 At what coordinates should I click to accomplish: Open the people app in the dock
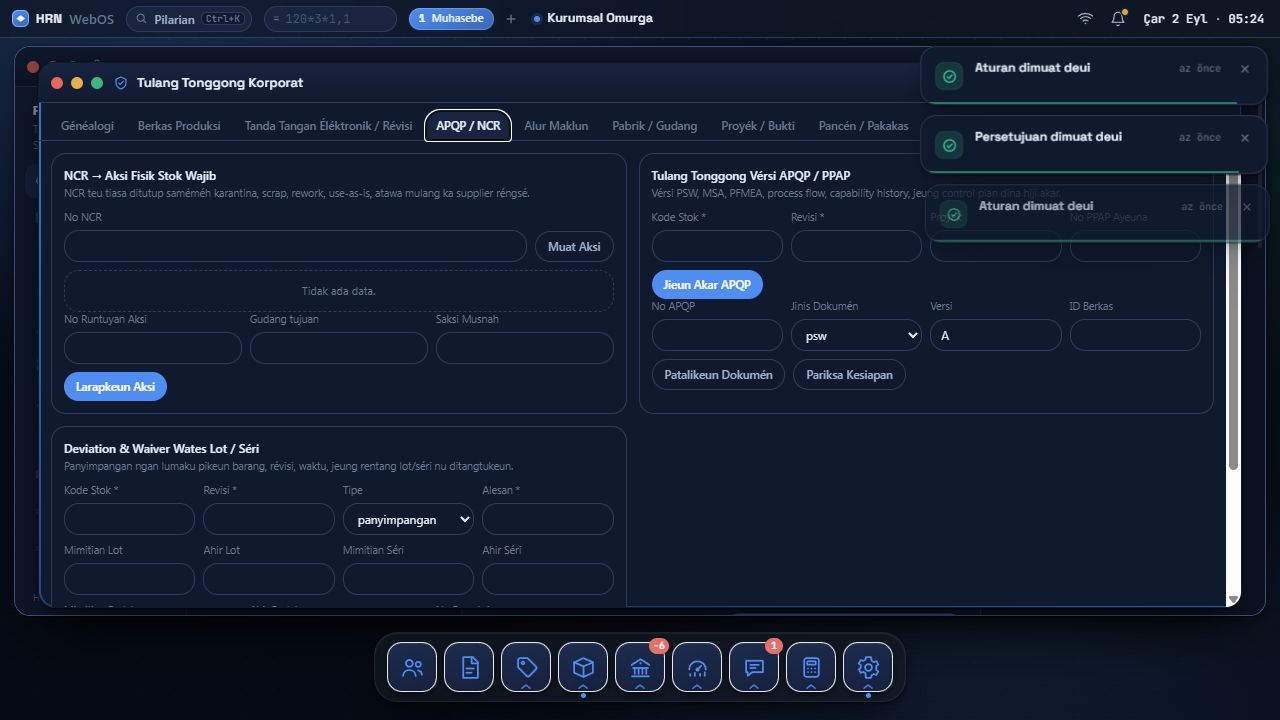pos(412,667)
